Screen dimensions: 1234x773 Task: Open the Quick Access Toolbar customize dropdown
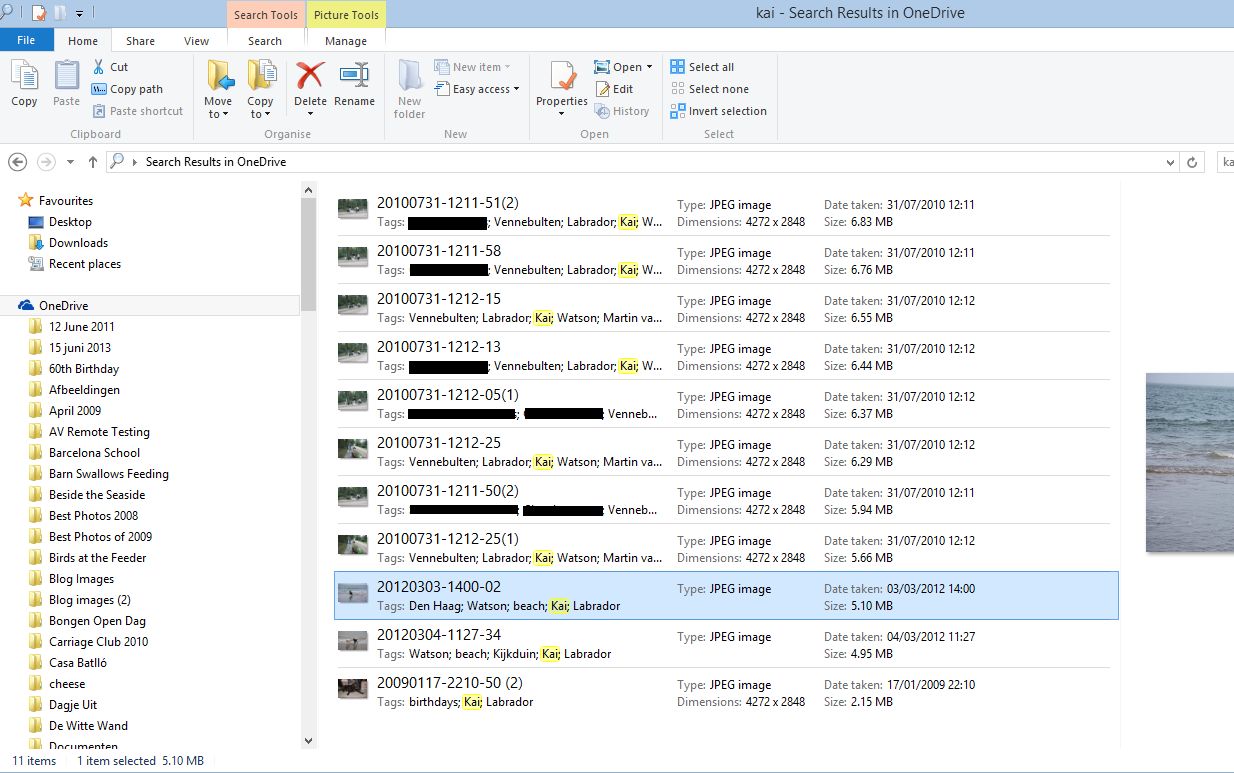click(x=79, y=14)
